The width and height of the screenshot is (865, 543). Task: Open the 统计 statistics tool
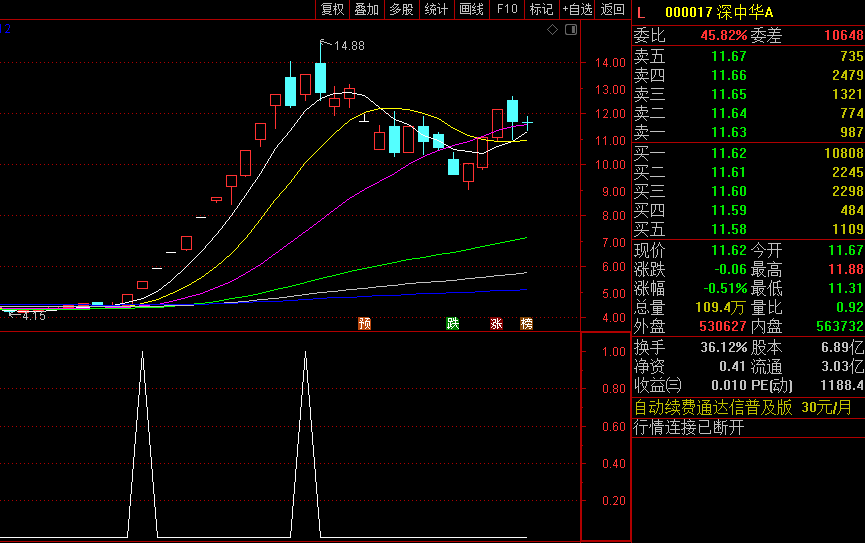pos(436,9)
